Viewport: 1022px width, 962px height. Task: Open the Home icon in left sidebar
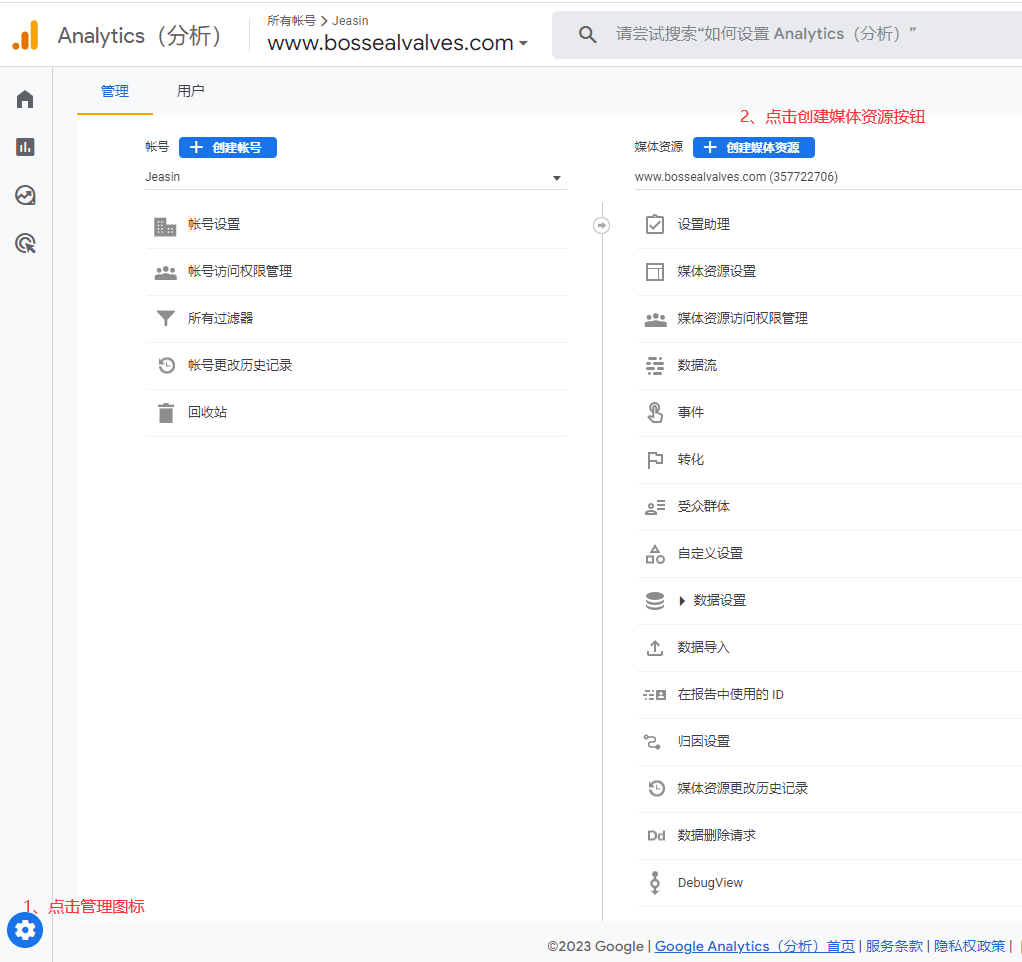point(25,99)
